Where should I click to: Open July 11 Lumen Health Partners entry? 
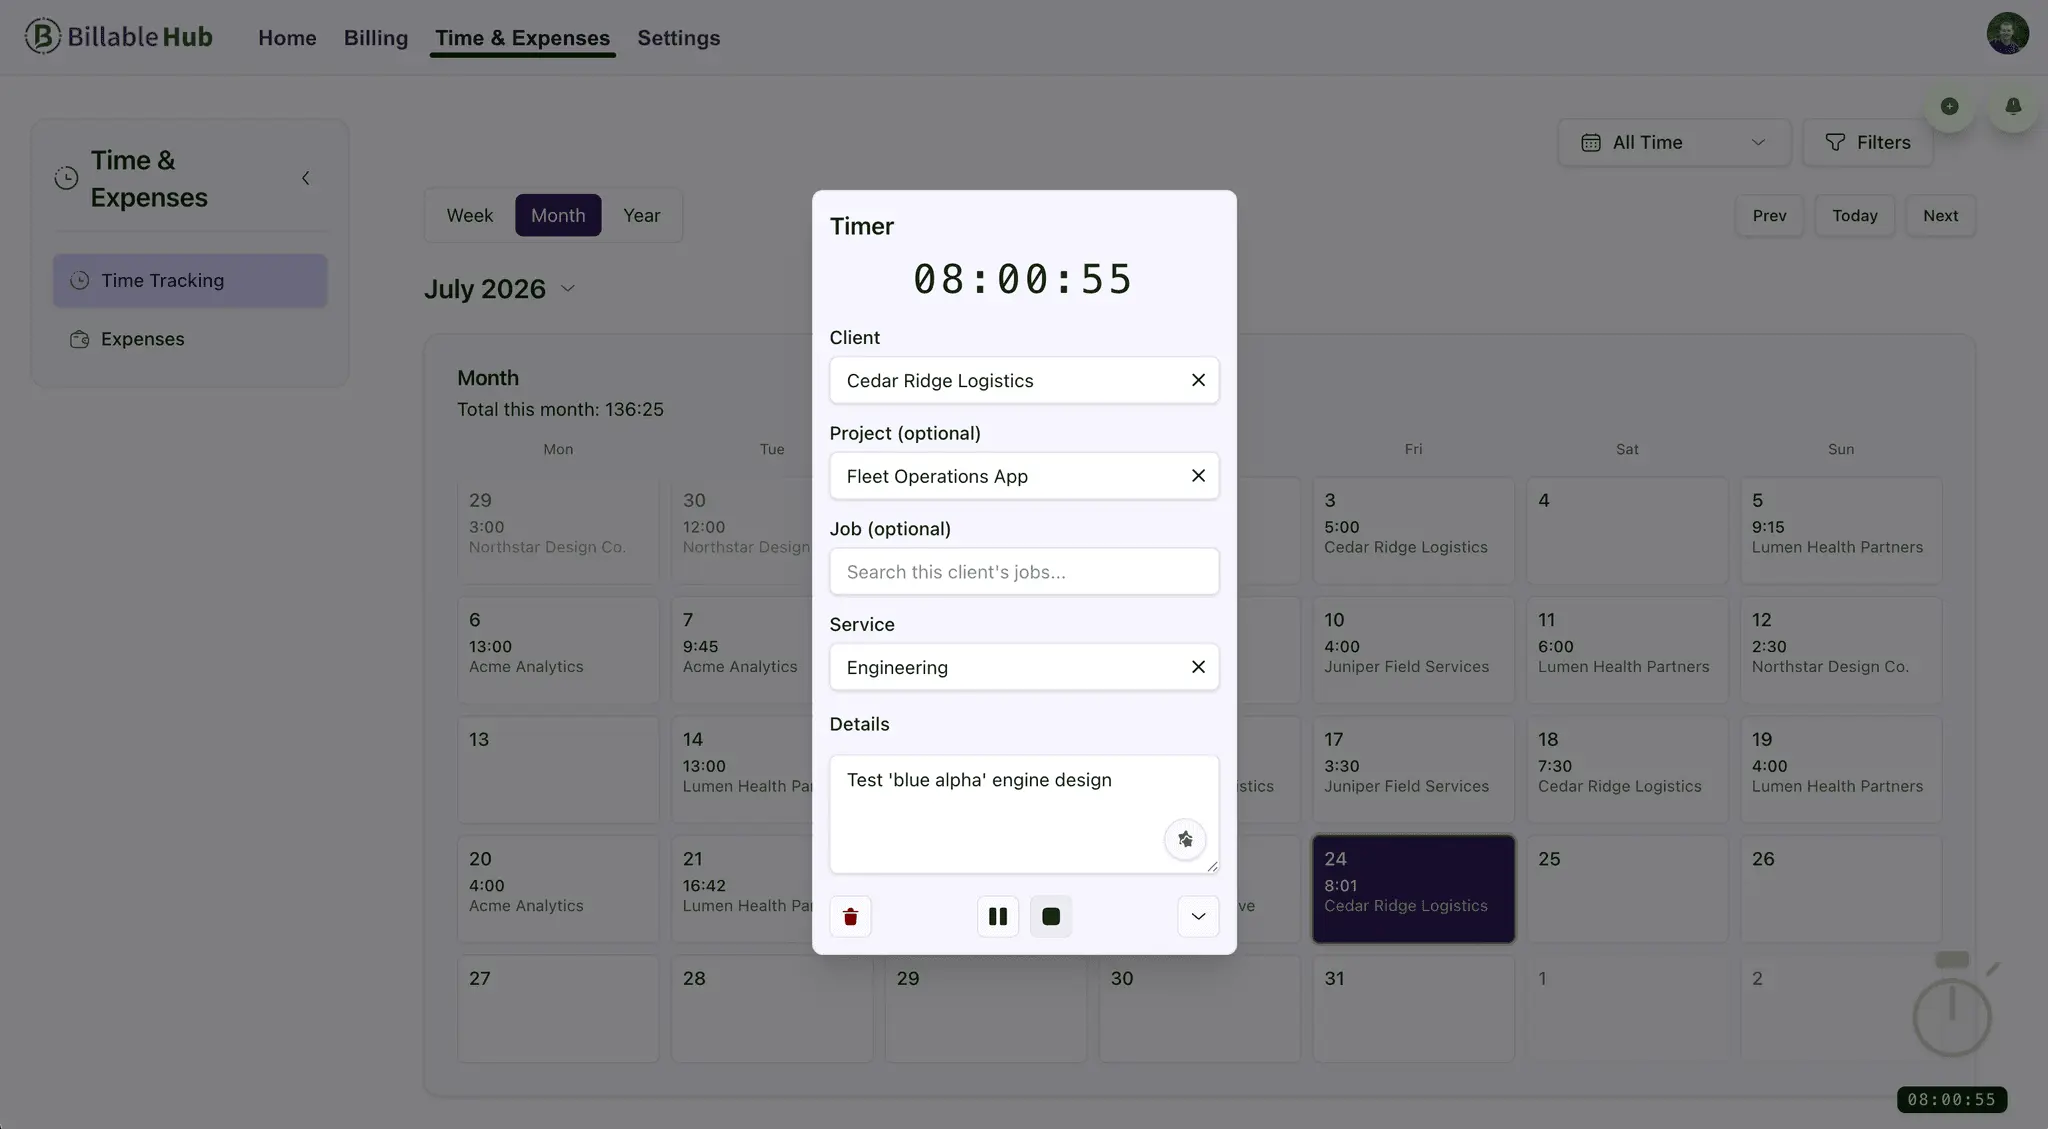pyautogui.click(x=1627, y=650)
